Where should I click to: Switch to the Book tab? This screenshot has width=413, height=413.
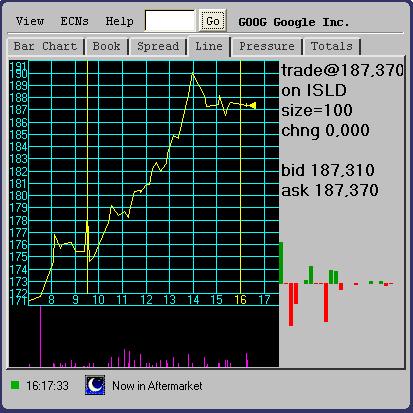(x=106, y=46)
